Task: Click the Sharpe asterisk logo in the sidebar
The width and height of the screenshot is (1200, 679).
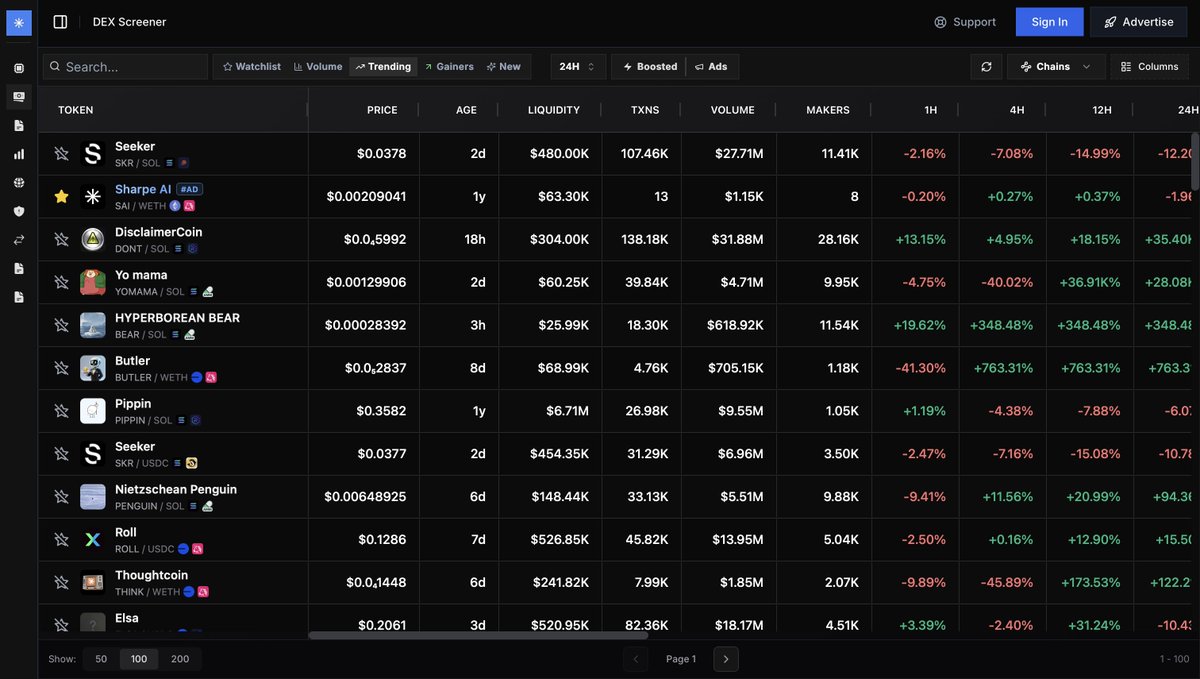Action: [x=19, y=22]
